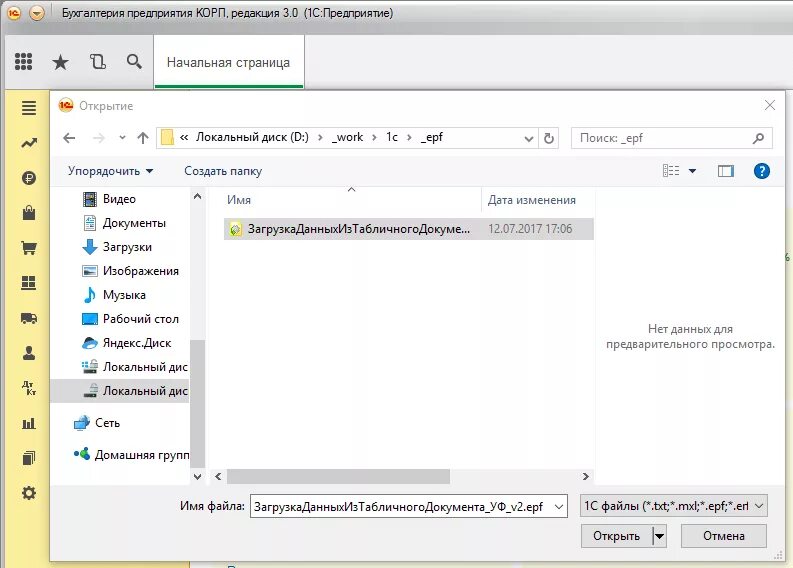
Task: Open the warehouse grid section icon
Action: tap(29, 283)
